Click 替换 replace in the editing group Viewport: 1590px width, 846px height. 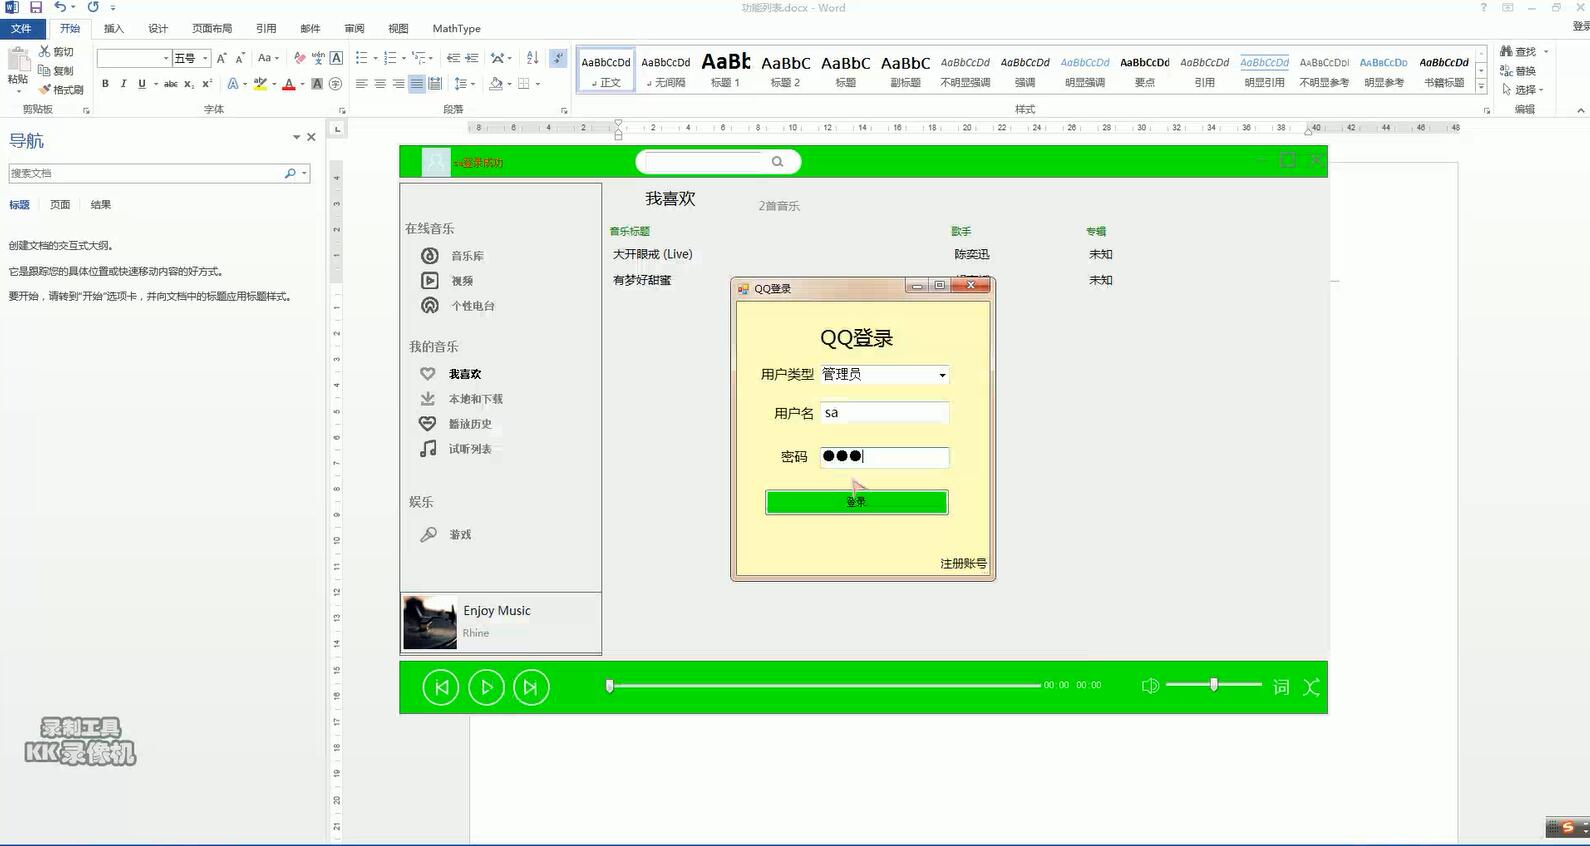(1518, 71)
